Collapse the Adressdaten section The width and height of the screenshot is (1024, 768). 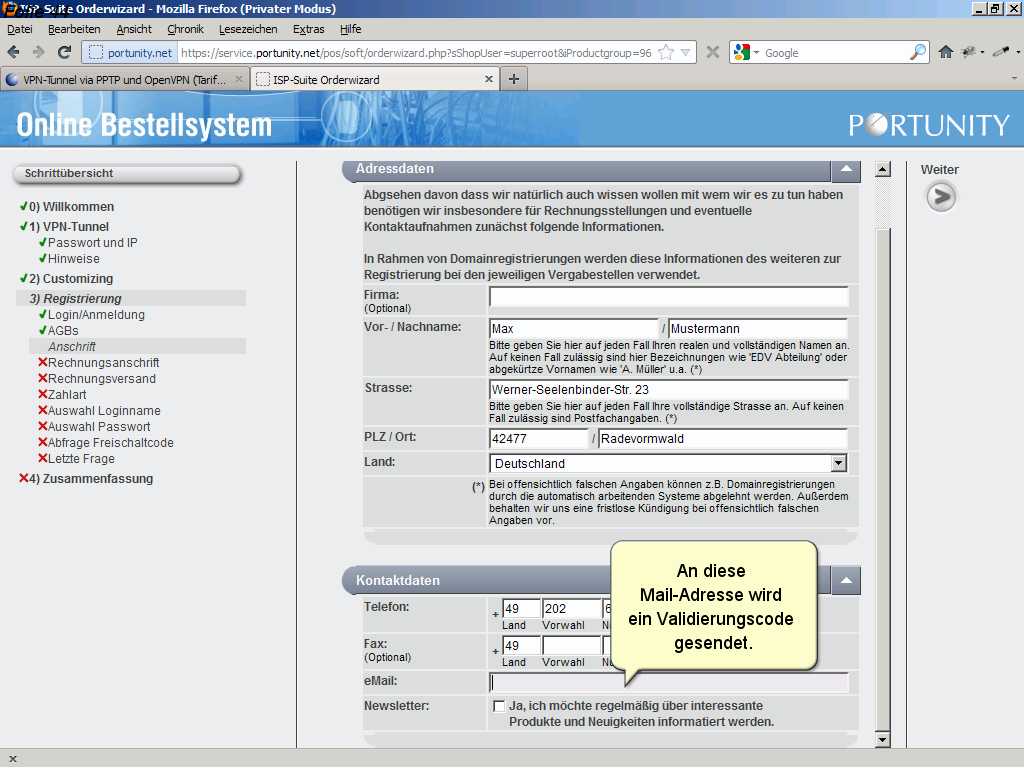pyautogui.click(x=846, y=169)
